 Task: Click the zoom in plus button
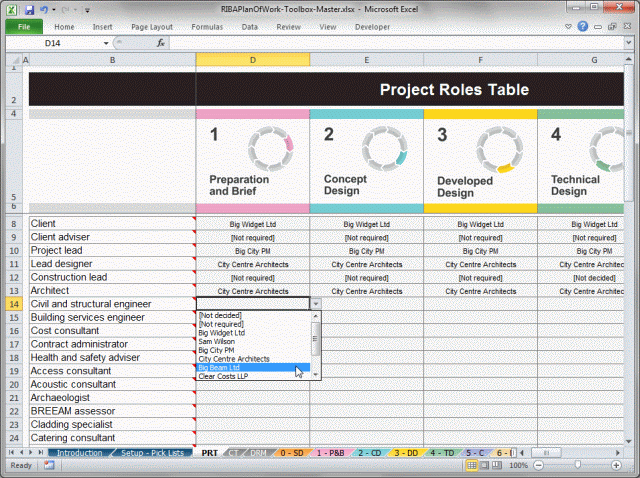point(616,465)
